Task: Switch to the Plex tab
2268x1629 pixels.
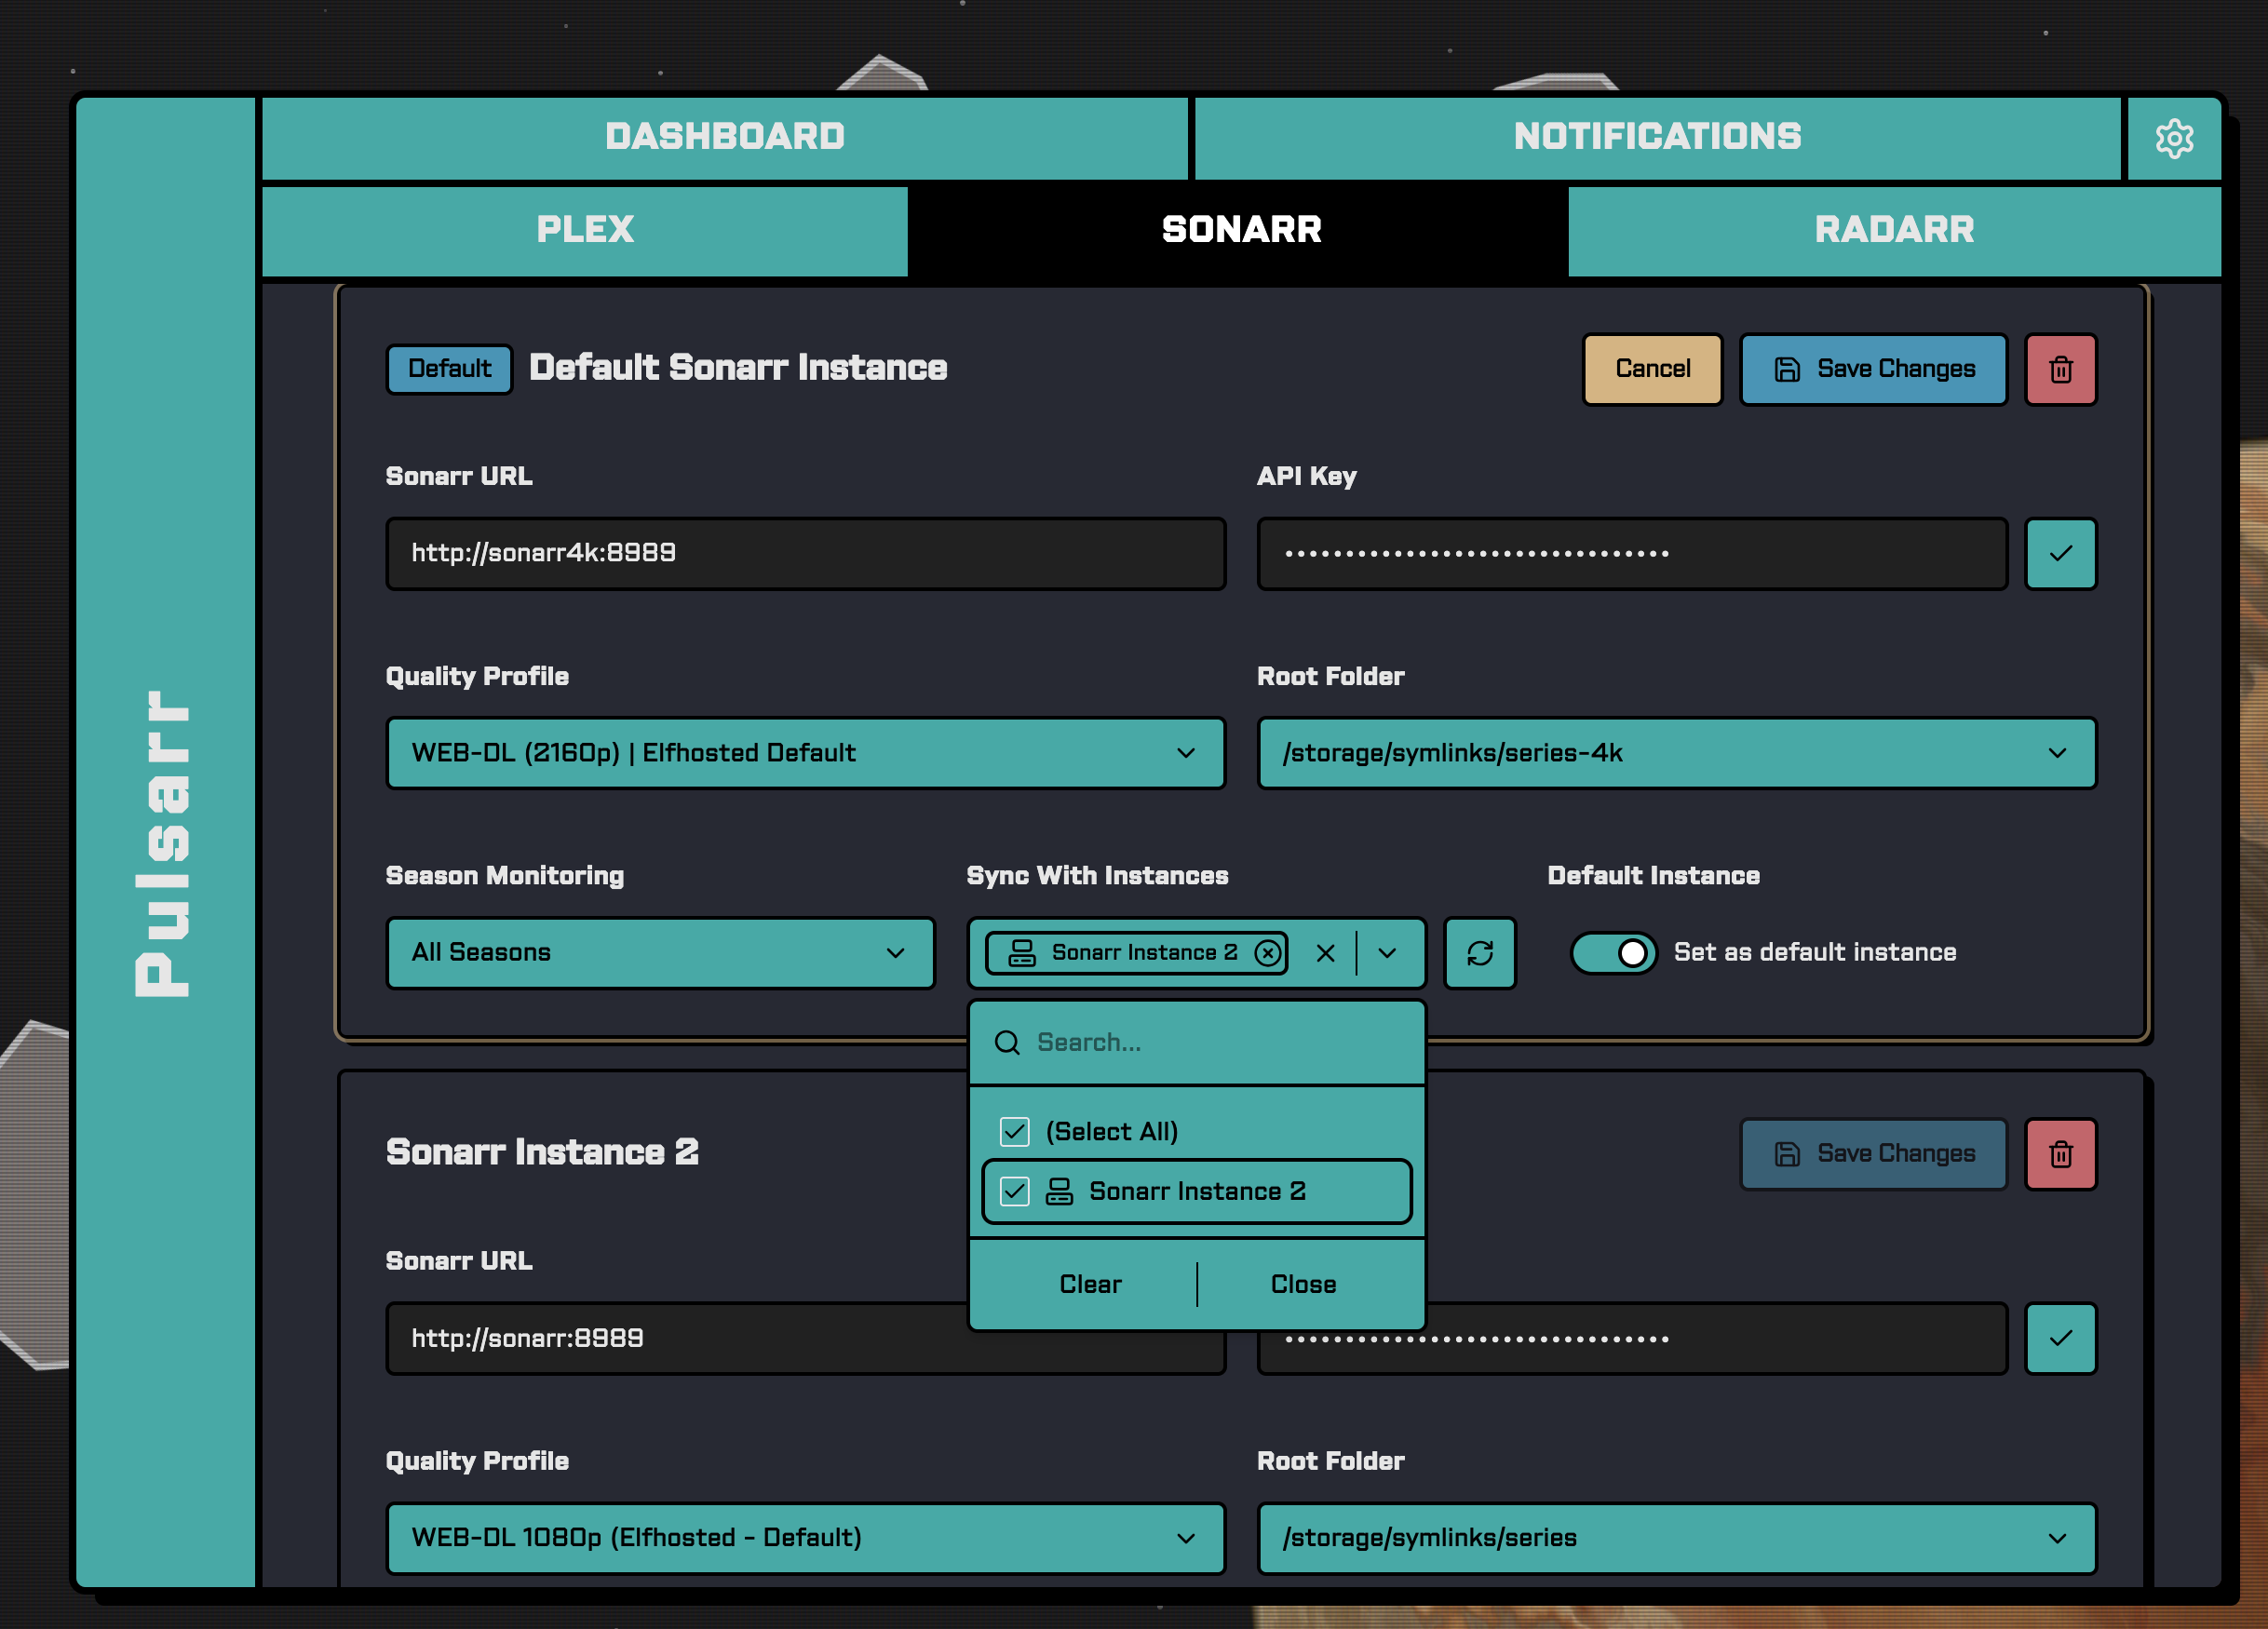Action: [585, 230]
